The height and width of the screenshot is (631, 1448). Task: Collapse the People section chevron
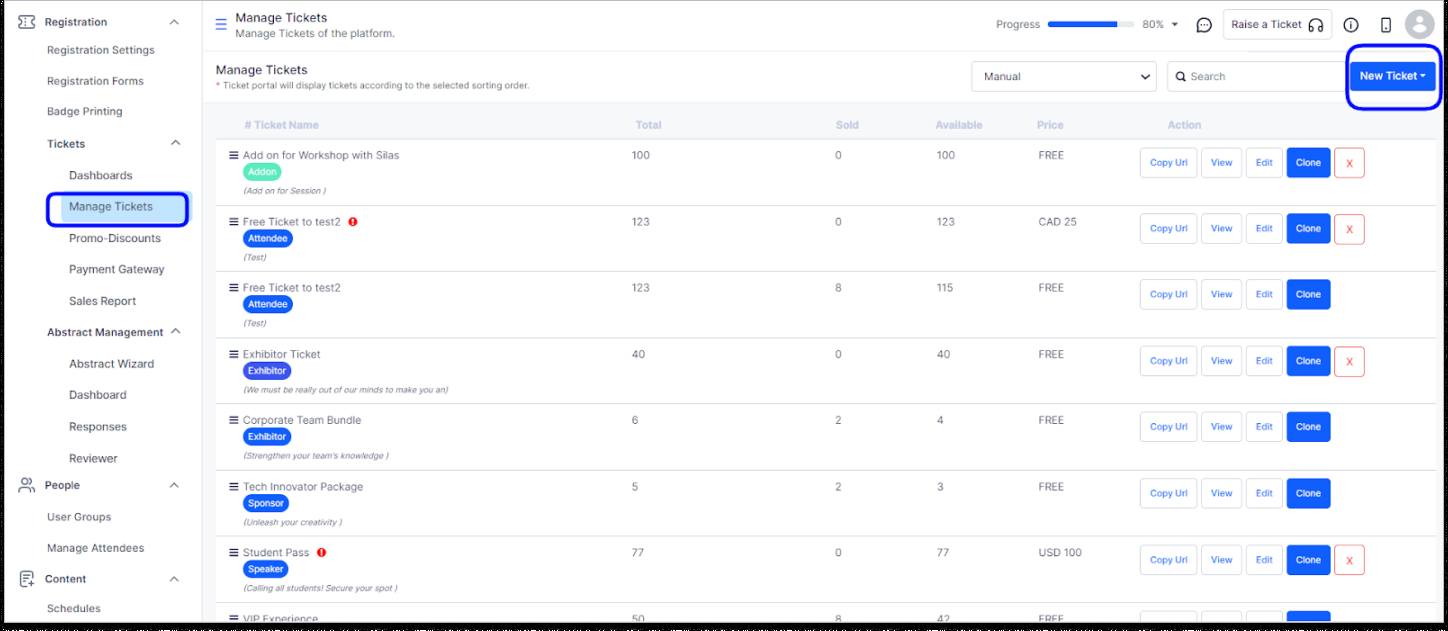coord(174,485)
